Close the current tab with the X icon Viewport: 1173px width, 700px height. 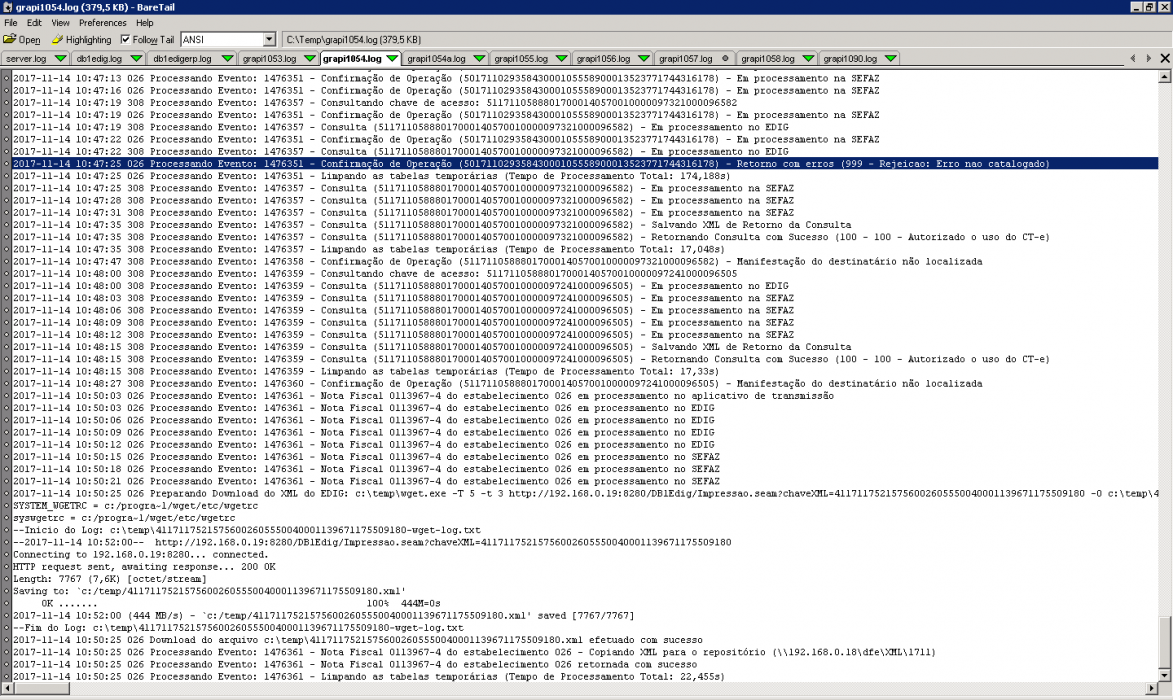(1165, 58)
